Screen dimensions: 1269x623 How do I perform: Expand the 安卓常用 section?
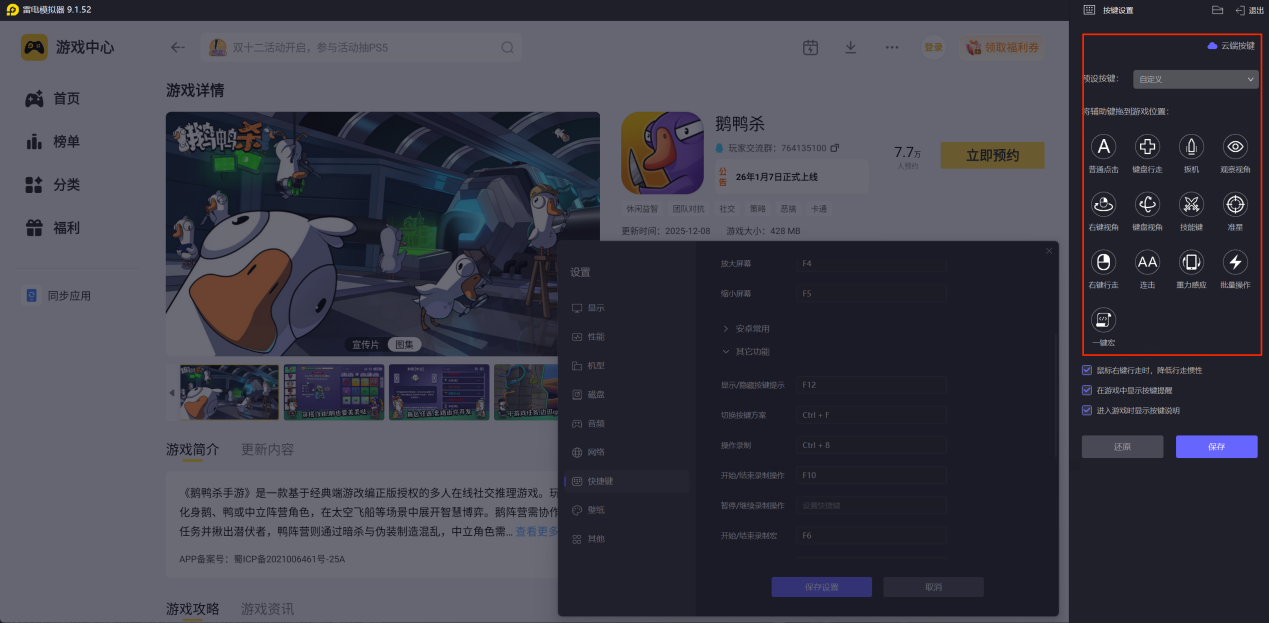pyautogui.click(x=746, y=328)
